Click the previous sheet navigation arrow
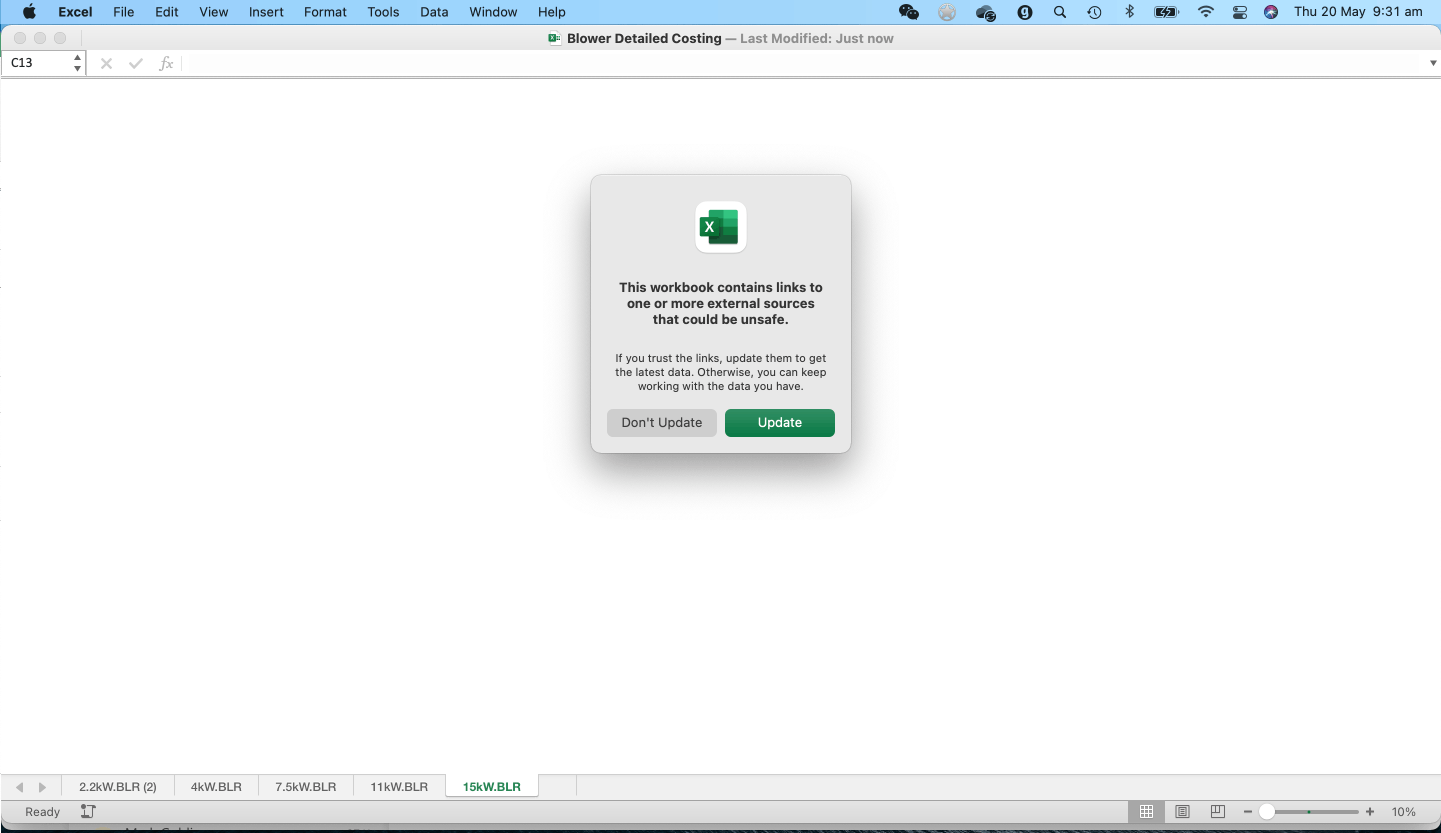This screenshot has width=1441, height=833. pyautogui.click(x=19, y=788)
